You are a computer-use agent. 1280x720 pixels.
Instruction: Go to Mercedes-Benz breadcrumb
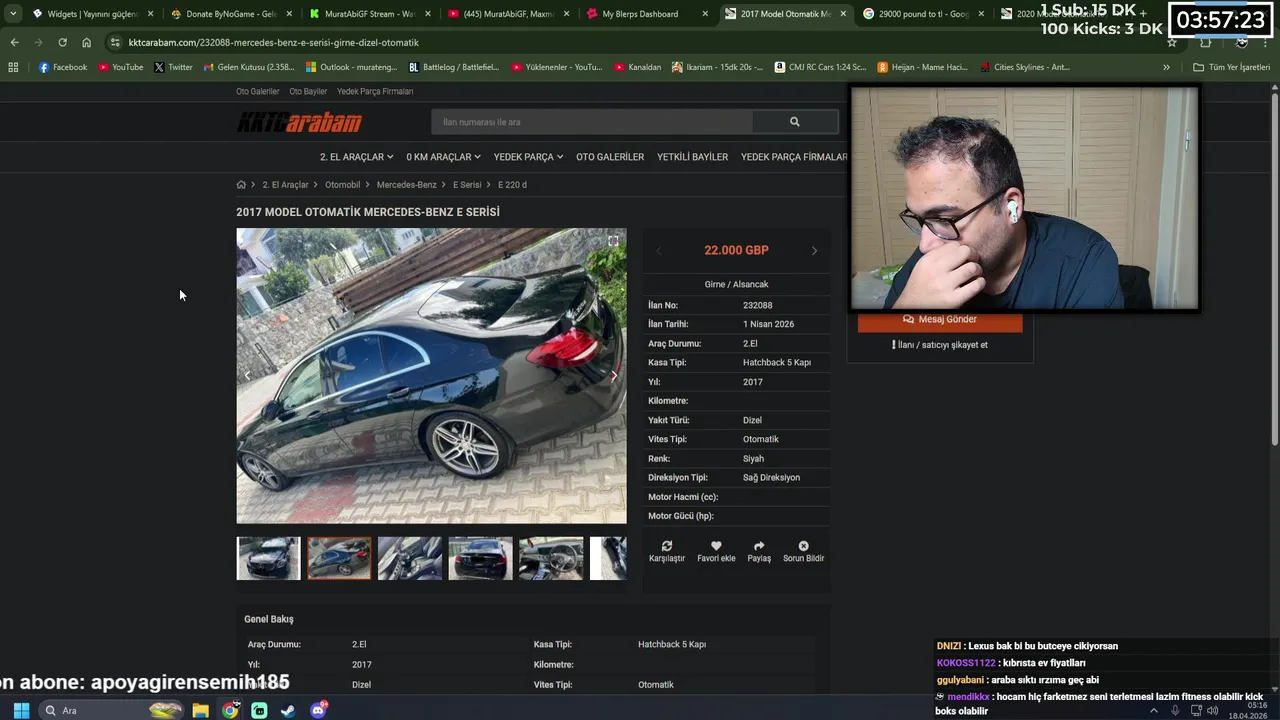coord(406,185)
